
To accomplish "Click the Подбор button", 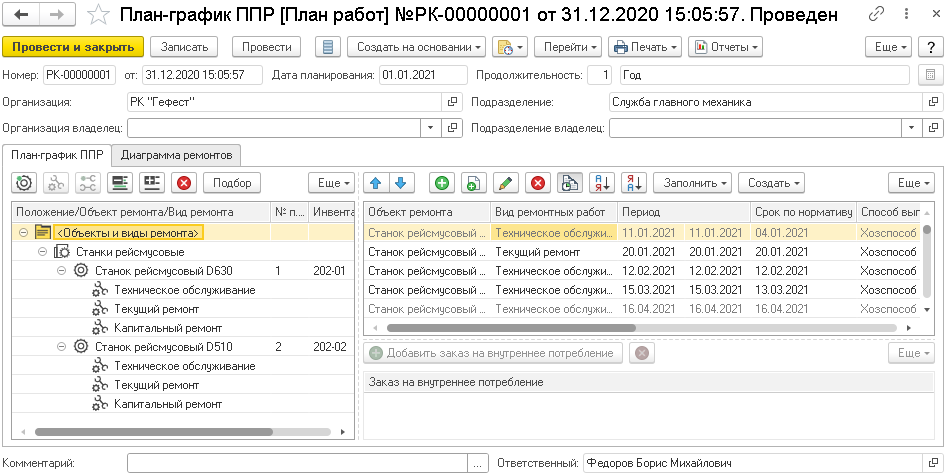I will (x=232, y=183).
